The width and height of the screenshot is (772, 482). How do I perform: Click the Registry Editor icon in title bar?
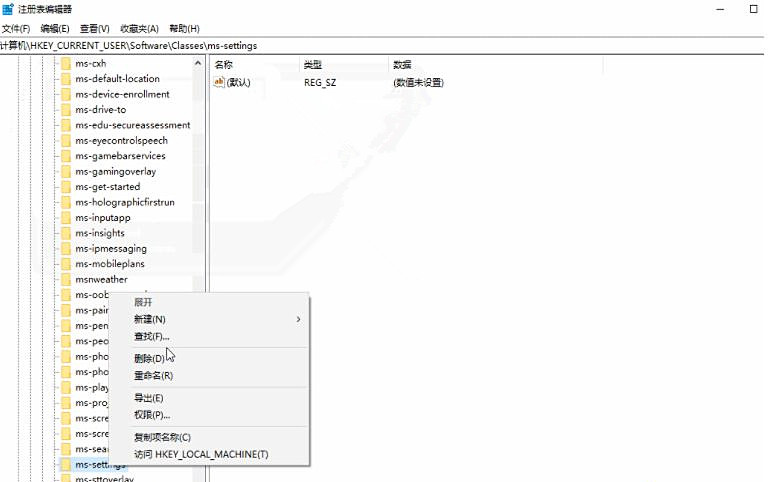coord(8,9)
